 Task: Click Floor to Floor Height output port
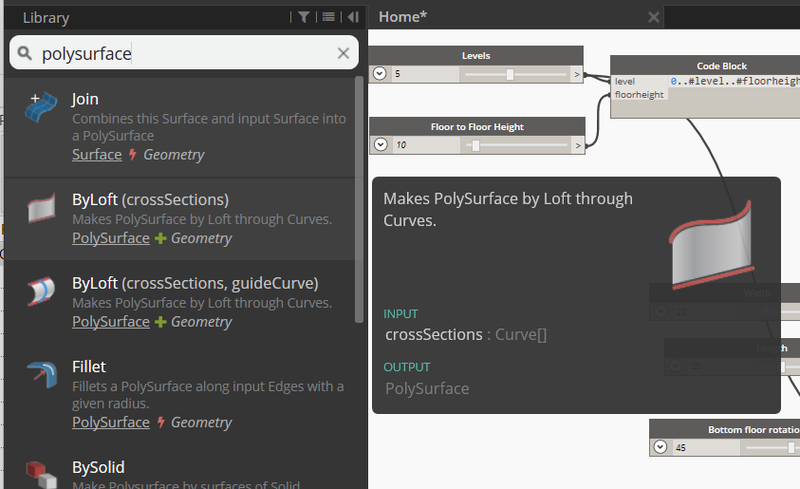[578, 145]
